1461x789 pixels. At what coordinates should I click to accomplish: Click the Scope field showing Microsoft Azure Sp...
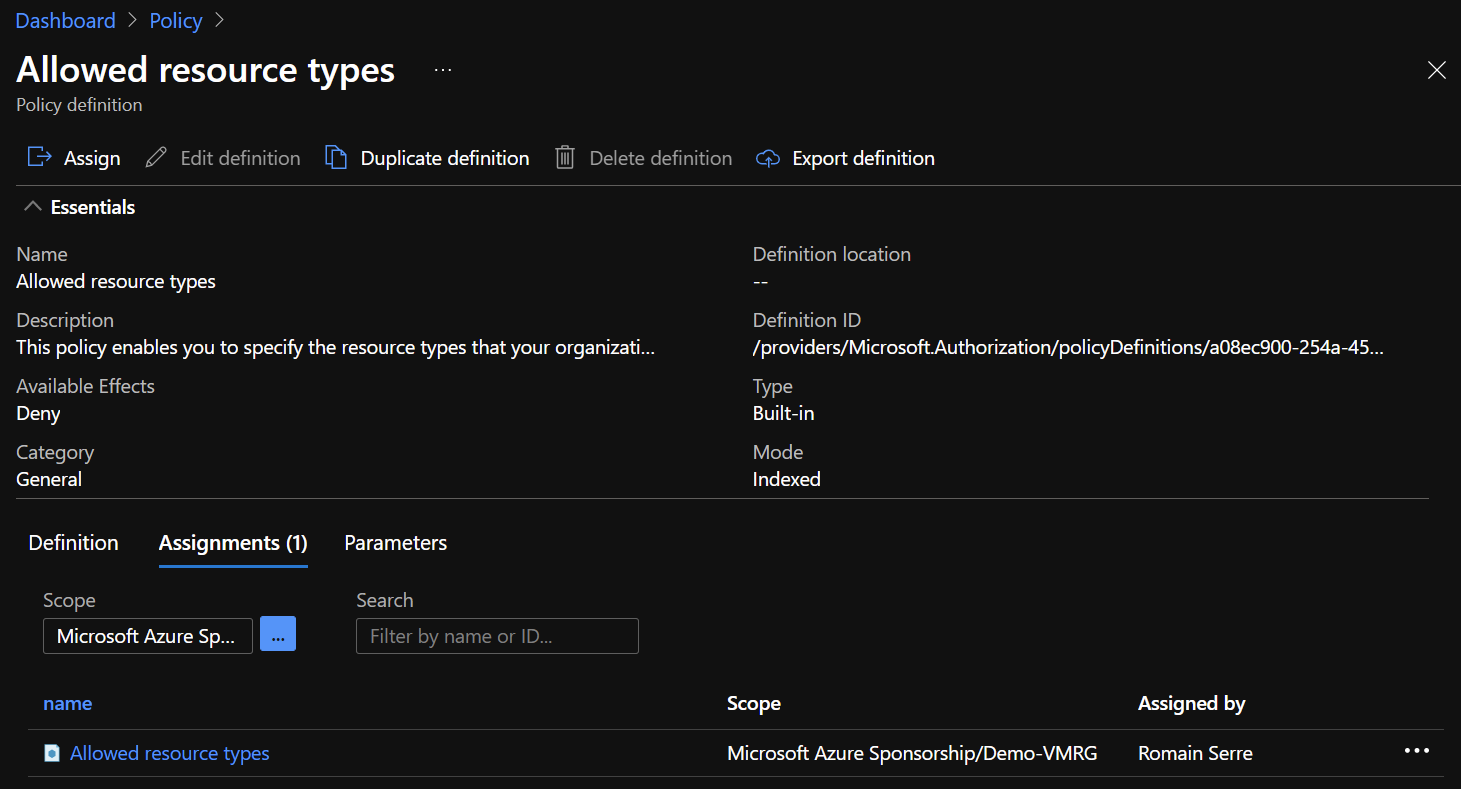click(x=148, y=636)
